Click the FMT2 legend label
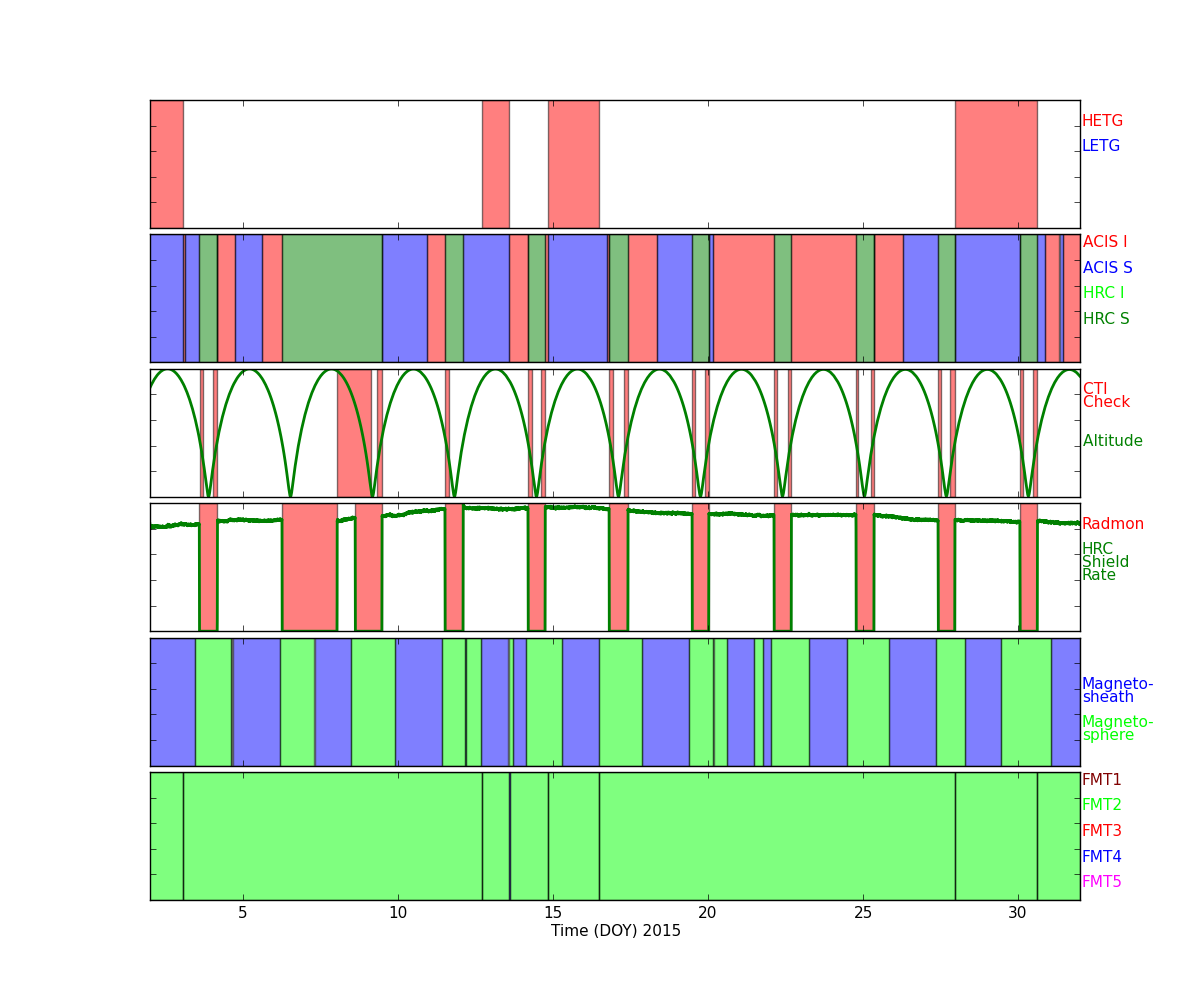 [1102, 805]
